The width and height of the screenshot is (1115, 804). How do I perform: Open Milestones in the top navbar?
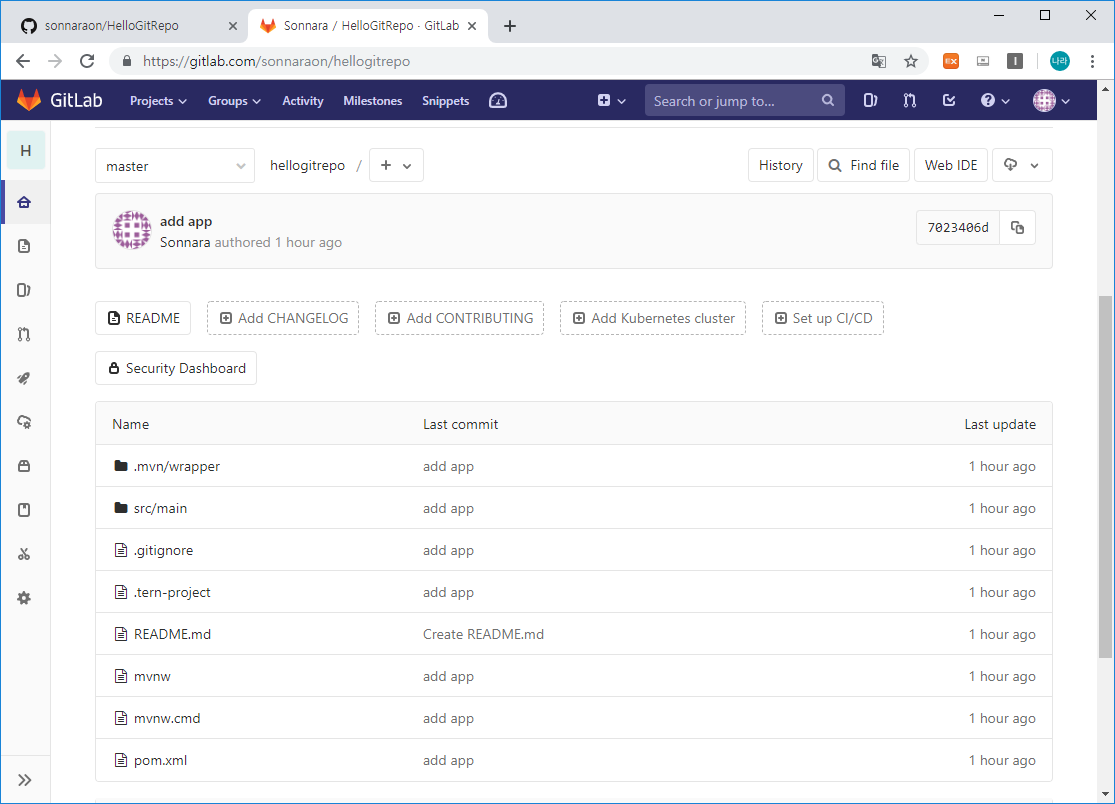[x=373, y=101]
